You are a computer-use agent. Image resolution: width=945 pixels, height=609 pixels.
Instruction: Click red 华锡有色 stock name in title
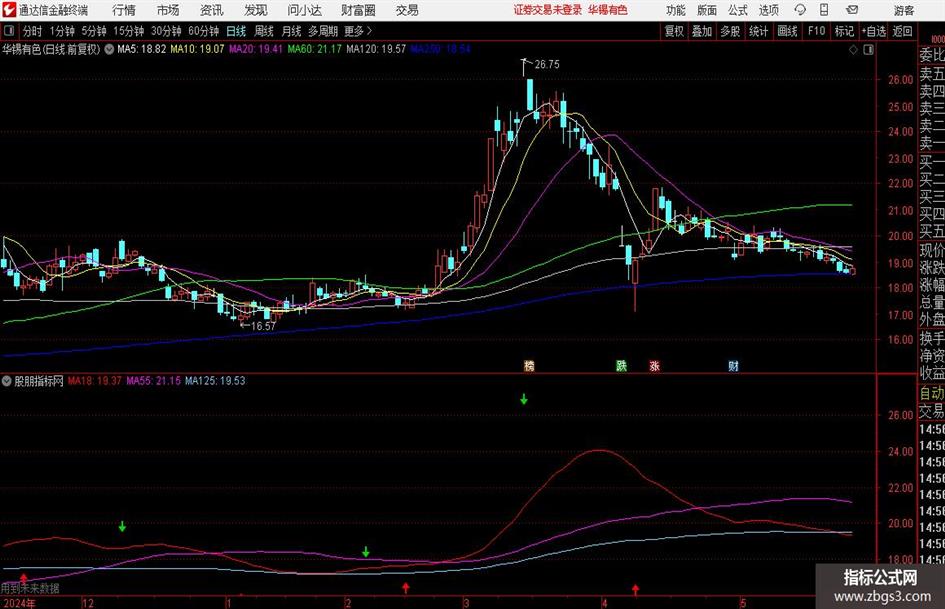click(x=608, y=10)
